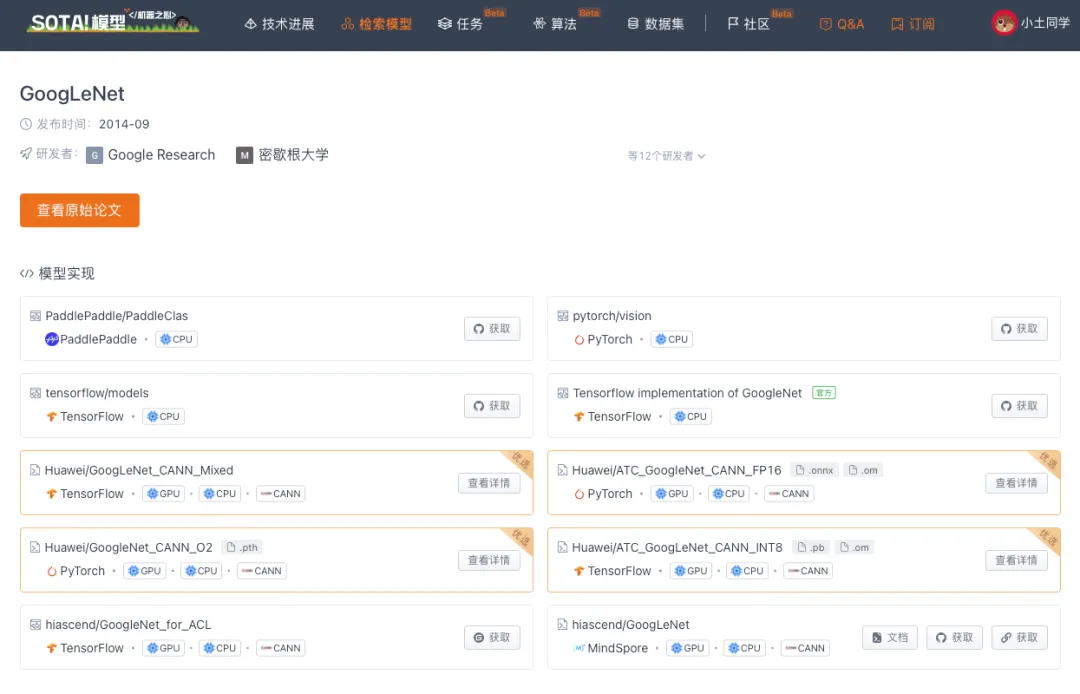Click 获取 button for tensorflow/models

tap(492, 406)
